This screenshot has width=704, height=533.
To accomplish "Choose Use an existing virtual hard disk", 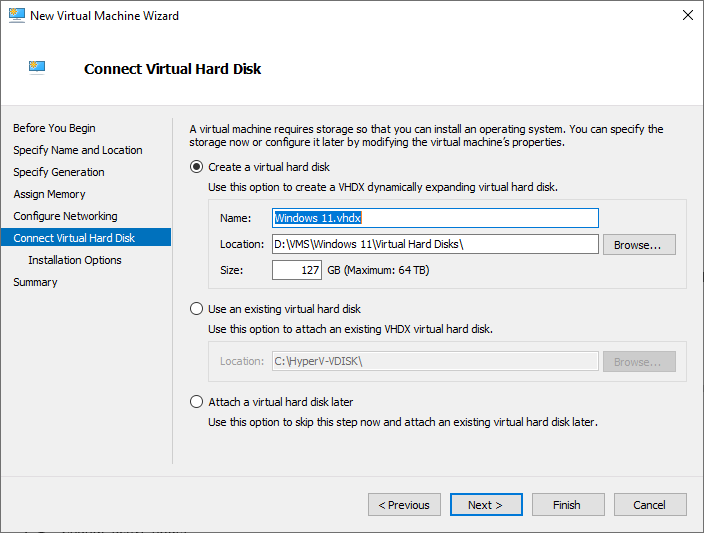I will coord(197,309).
